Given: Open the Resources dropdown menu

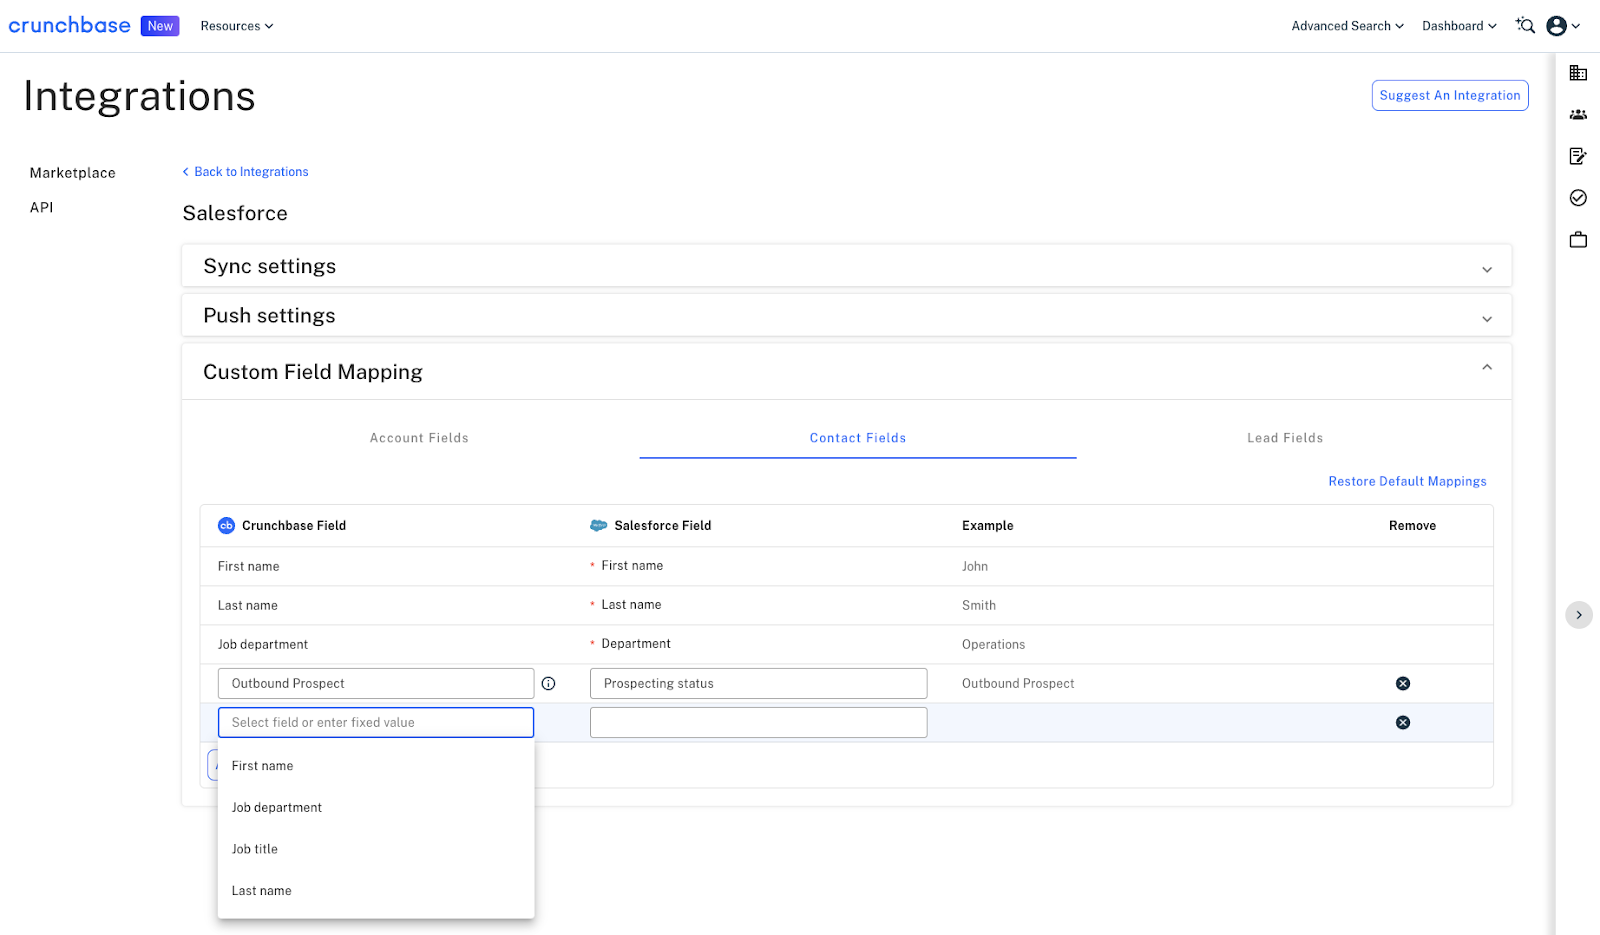Looking at the screenshot, I should (237, 26).
